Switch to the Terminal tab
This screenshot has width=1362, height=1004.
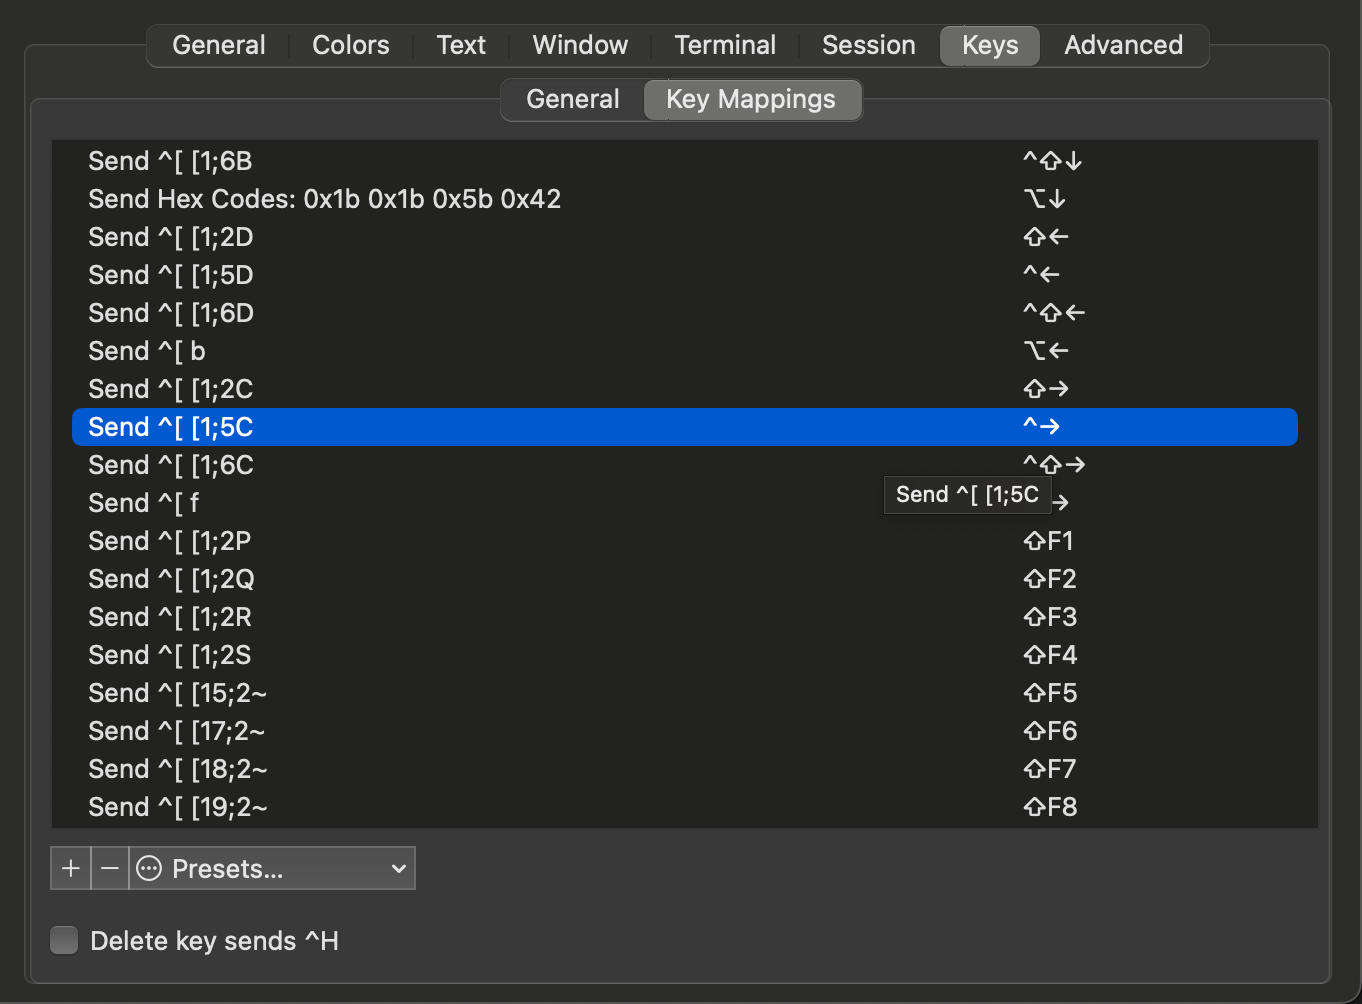[x=725, y=45]
